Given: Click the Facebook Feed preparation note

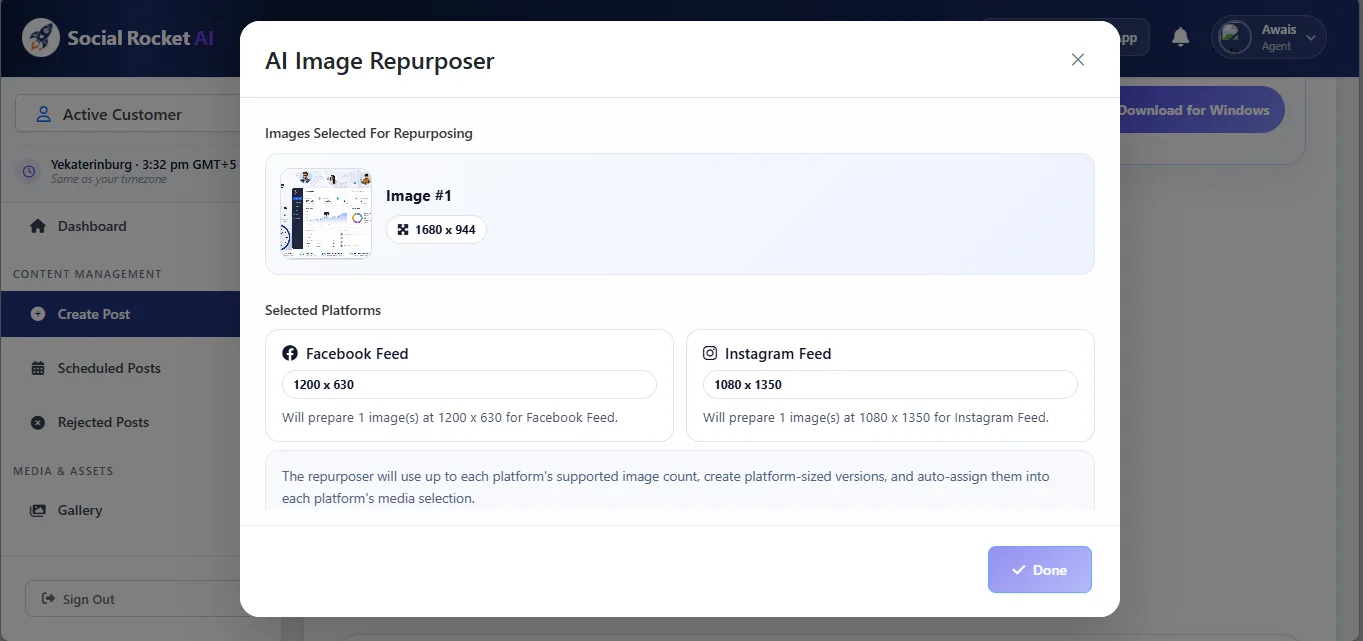Looking at the screenshot, I should tap(450, 417).
